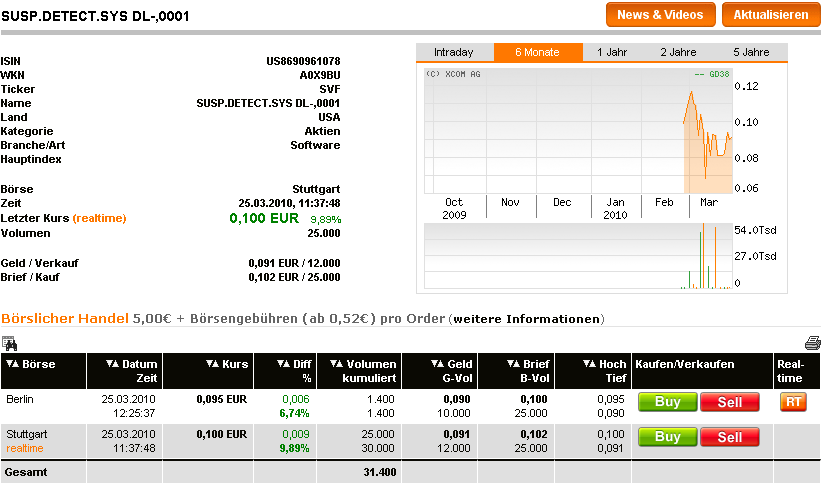This screenshot has height=489, width=823.
Task: Click the Stuttgart realtime link in the table
Action: pyautogui.click(x=25, y=449)
